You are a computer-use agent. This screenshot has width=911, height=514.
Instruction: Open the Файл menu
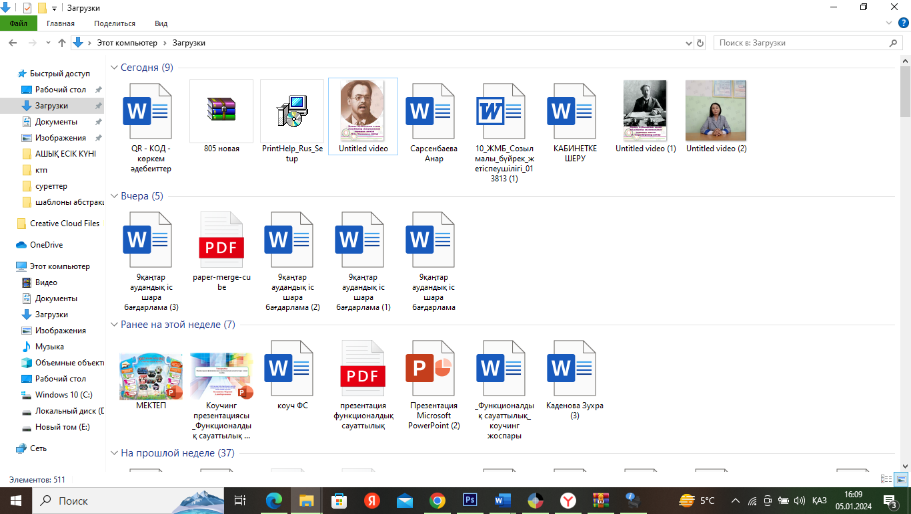point(18,22)
